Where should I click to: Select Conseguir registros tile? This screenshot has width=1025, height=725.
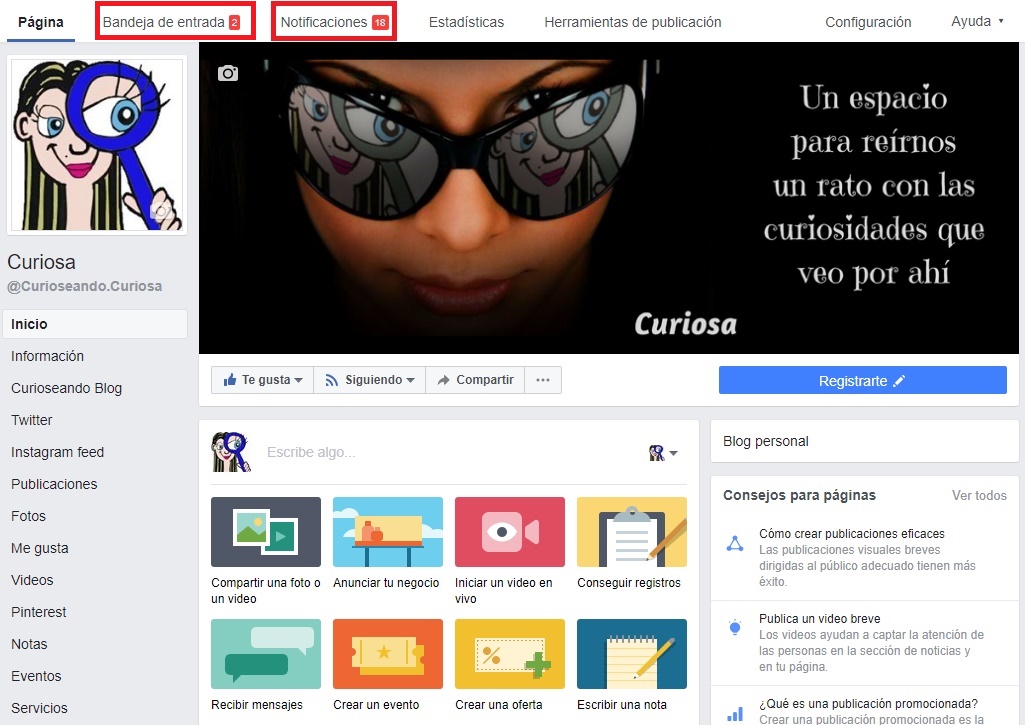tap(631, 543)
